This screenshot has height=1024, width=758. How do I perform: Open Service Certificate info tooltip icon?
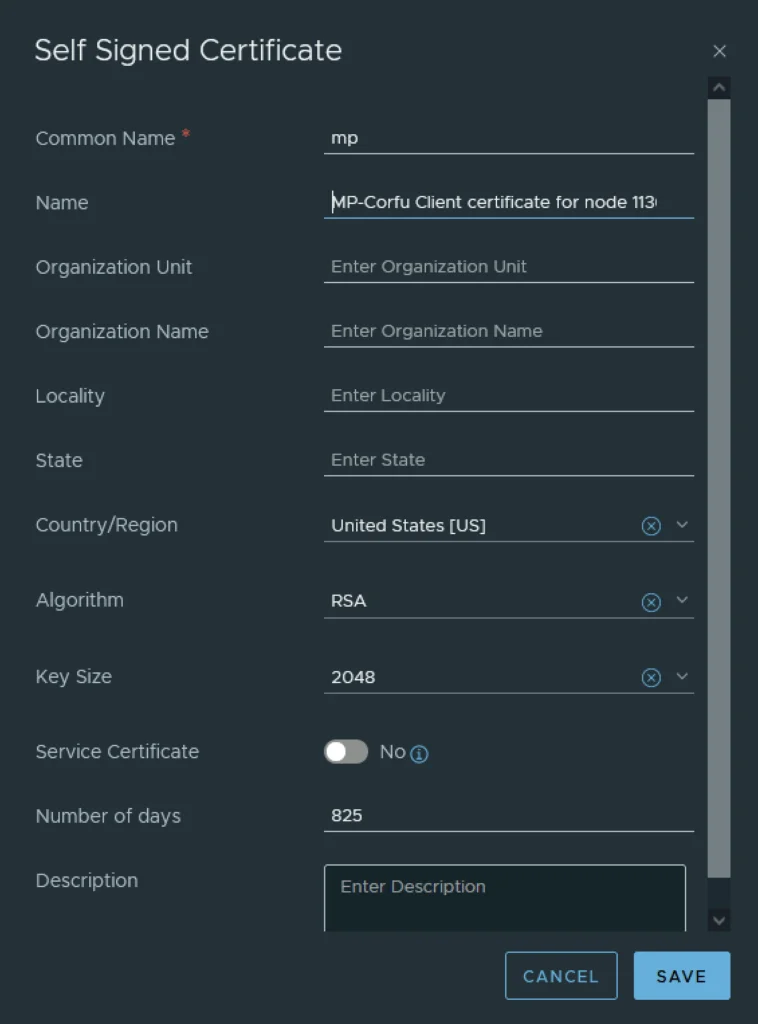pyautogui.click(x=419, y=754)
